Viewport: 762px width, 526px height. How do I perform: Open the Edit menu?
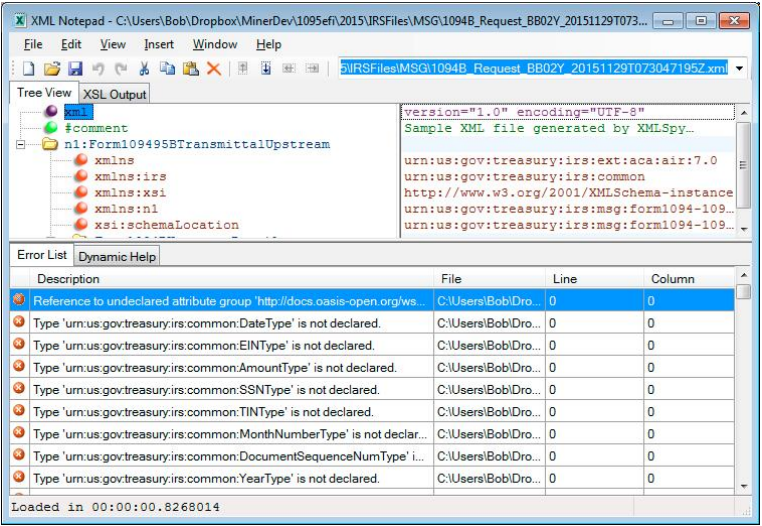(71, 44)
